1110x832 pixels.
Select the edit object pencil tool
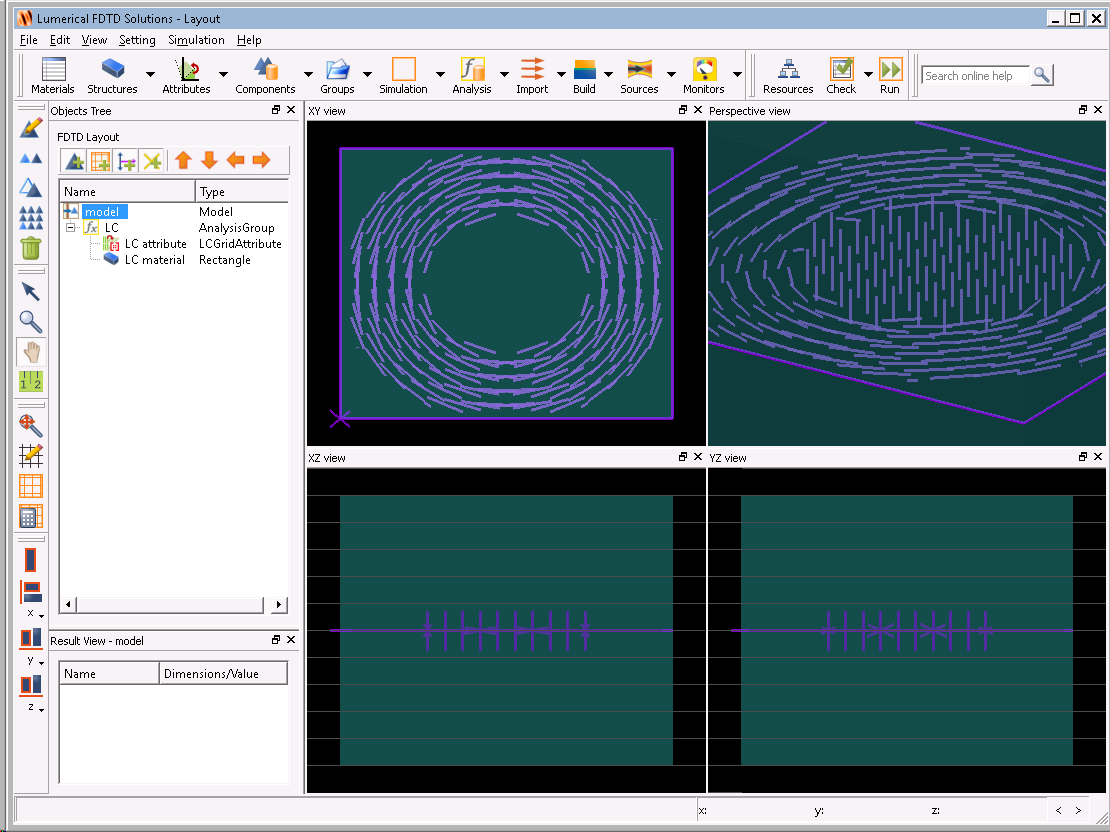pos(30,128)
